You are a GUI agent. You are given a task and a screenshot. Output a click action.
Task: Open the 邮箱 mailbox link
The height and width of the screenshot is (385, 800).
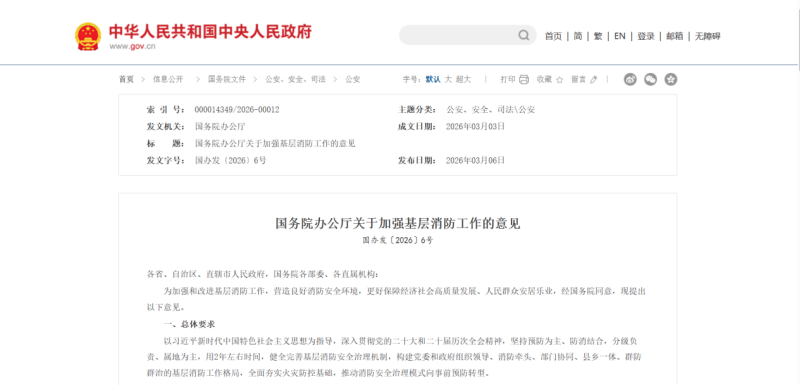674,36
